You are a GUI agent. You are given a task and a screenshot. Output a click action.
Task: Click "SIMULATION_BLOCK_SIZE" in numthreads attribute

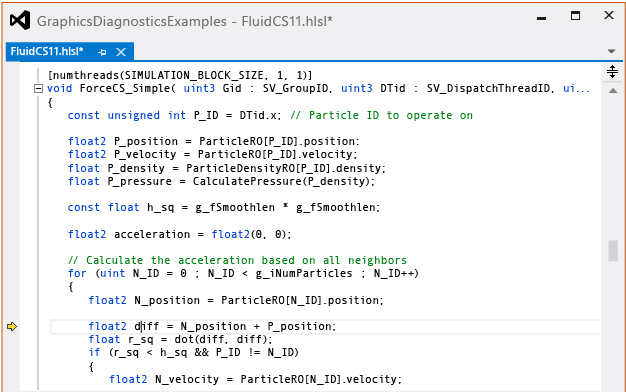(x=194, y=75)
